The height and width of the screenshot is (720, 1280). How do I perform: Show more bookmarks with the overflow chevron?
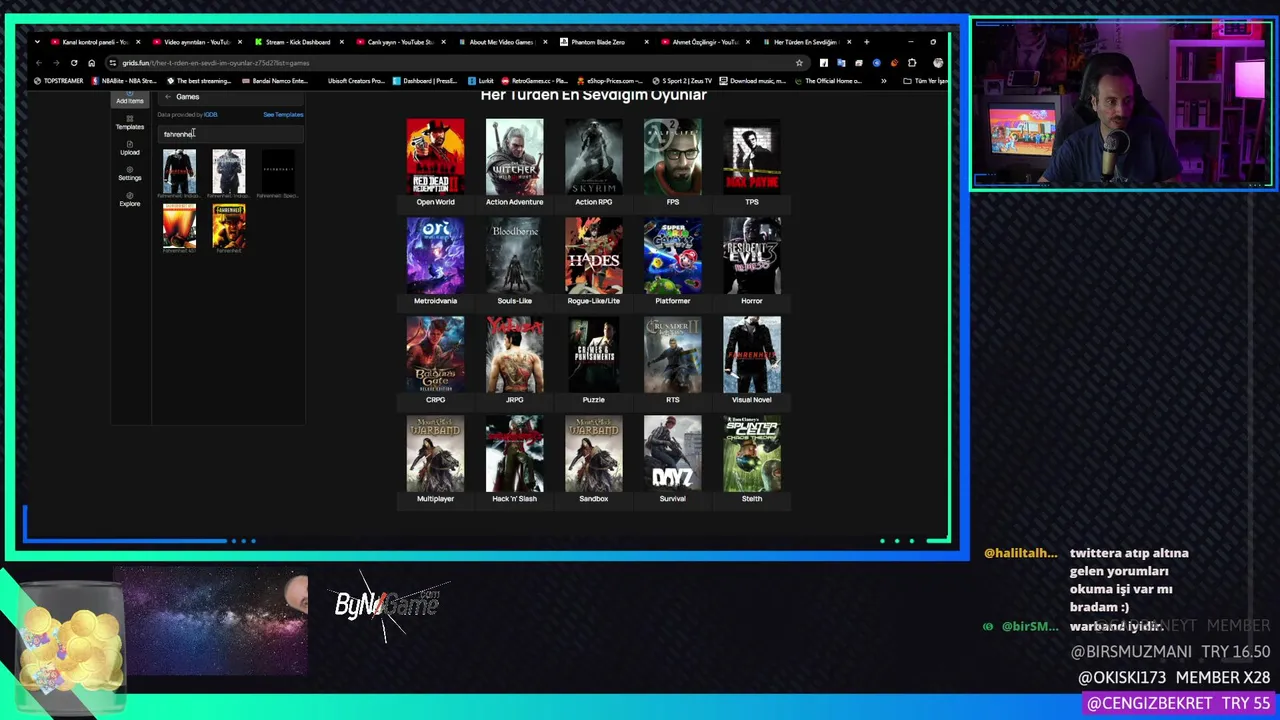pyautogui.click(x=883, y=81)
